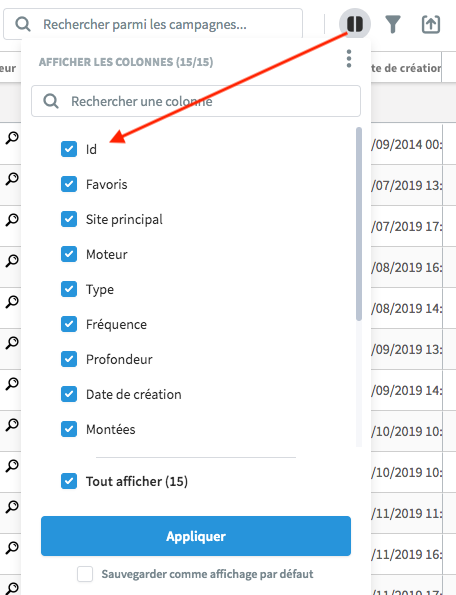Open the three-dot options menu in columns panel
This screenshot has width=456, height=595.
tap(349, 59)
